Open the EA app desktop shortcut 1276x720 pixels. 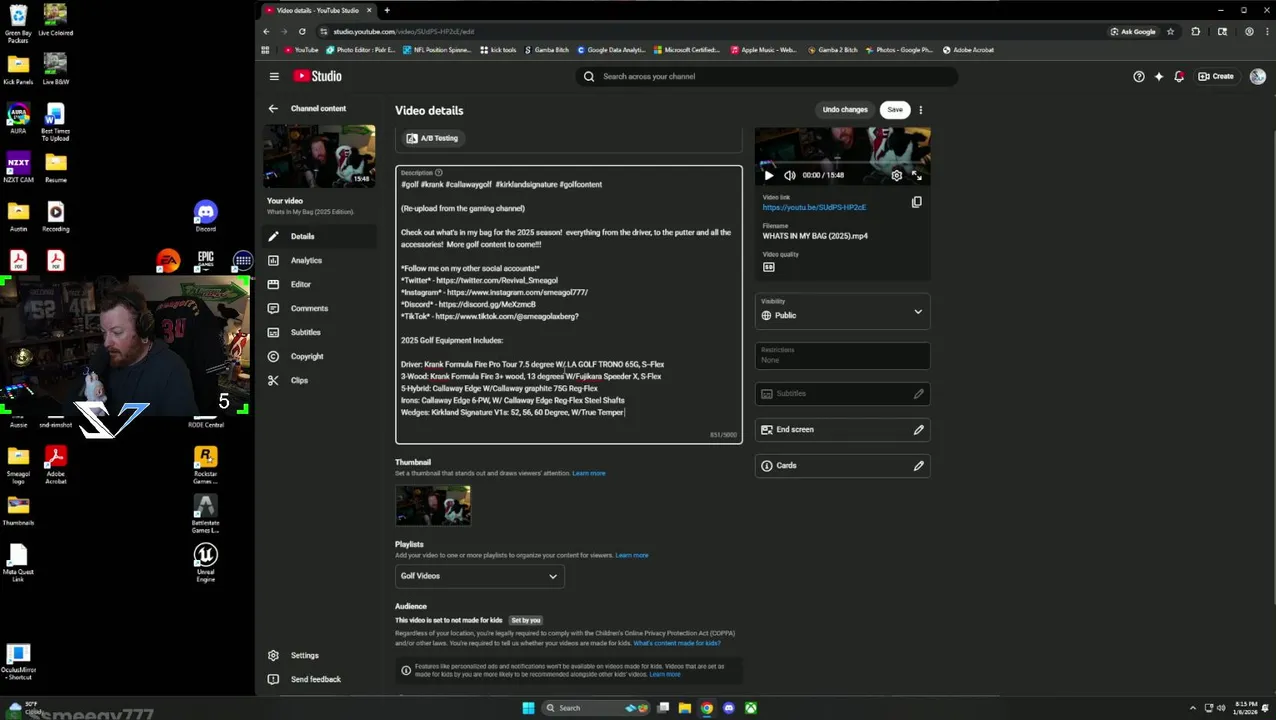pos(168,261)
